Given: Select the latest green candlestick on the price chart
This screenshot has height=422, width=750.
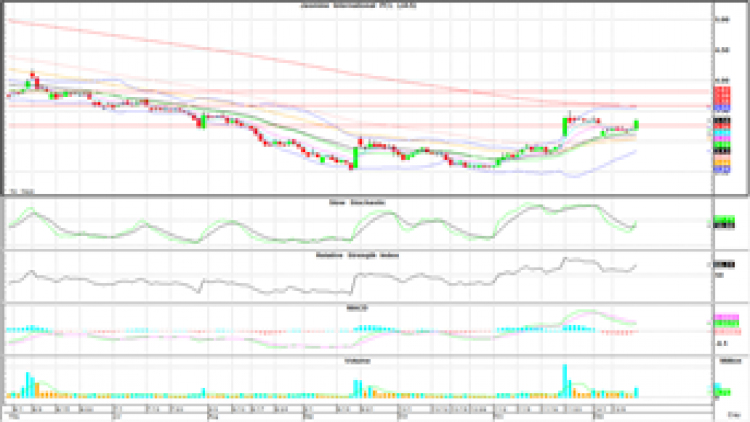Looking at the screenshot, I should 637,124.
